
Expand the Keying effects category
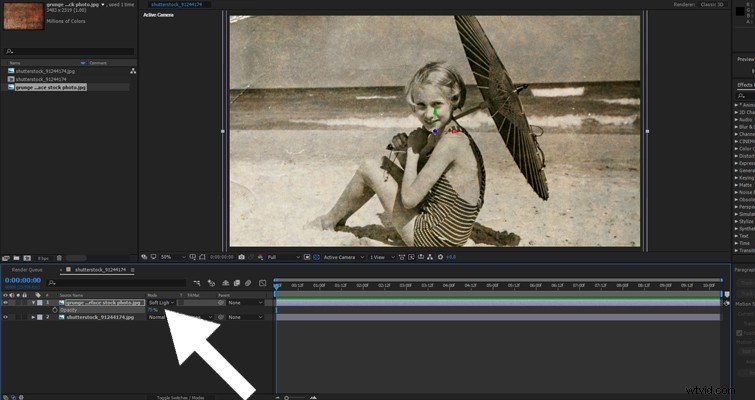click(x=736, y=178)
